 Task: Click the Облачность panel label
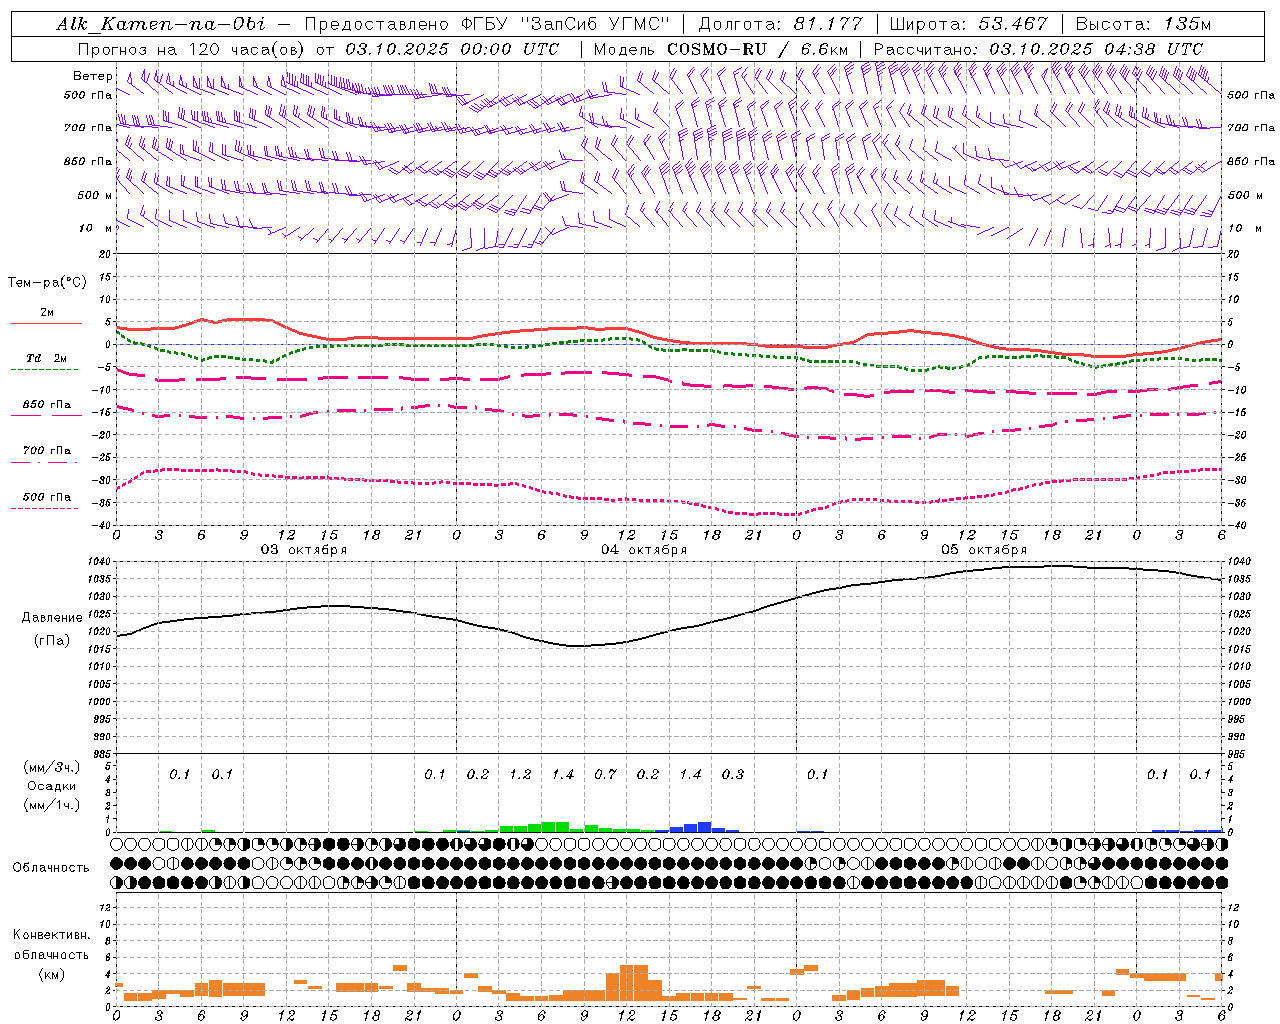coord(51,867)
